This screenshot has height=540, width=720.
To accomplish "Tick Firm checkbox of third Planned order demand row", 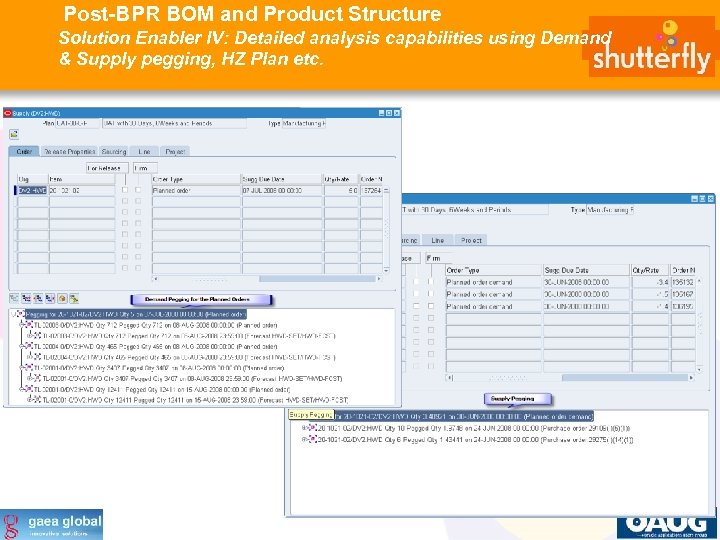I will coord(431,306).
